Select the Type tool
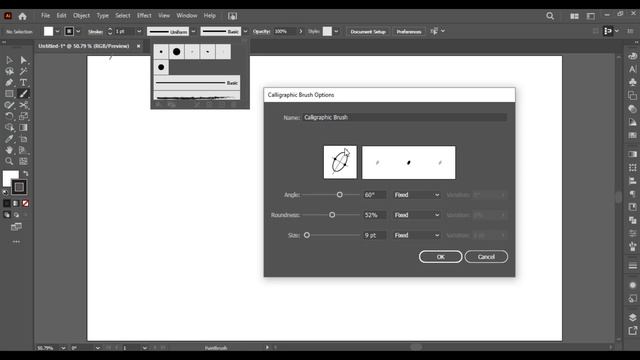This screenshot has height=360, width=640. [24, 82]
